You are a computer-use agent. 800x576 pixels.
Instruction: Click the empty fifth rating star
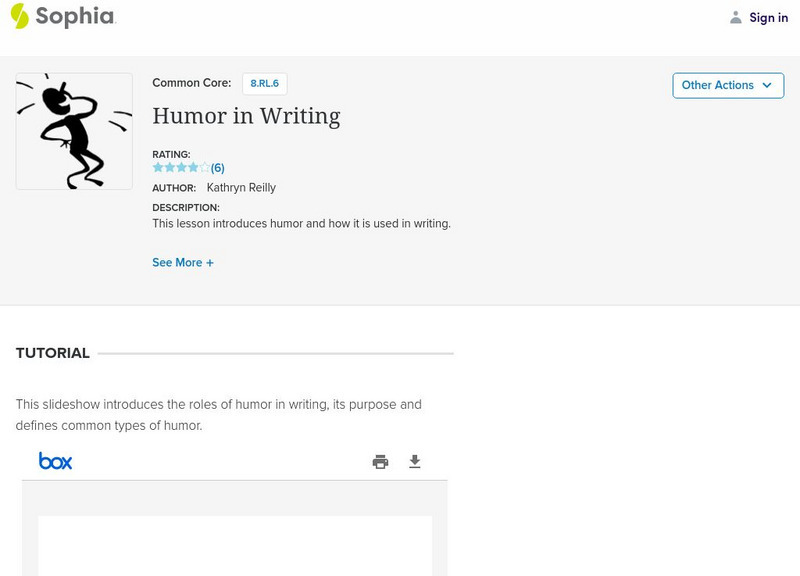205,168
